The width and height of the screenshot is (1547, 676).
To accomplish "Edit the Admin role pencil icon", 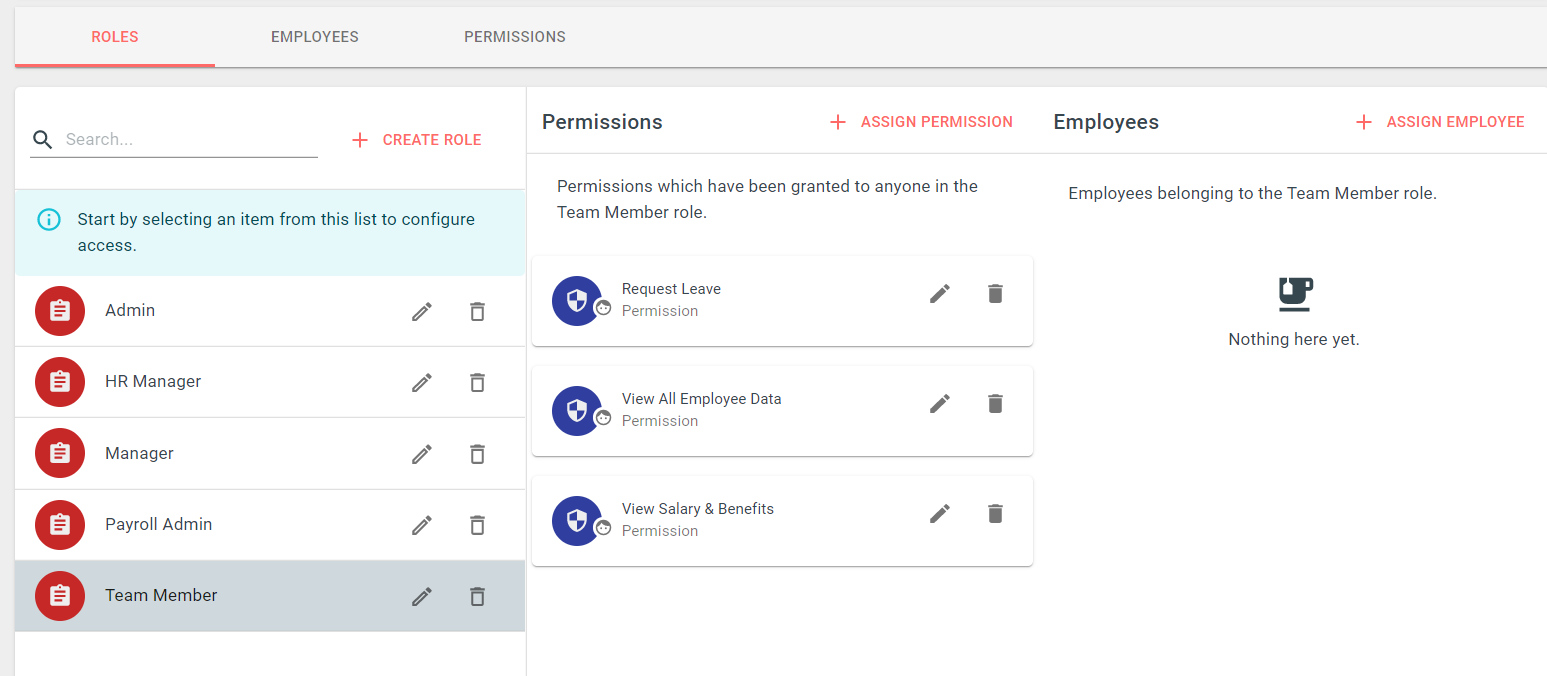I will (x=422, y=312).
